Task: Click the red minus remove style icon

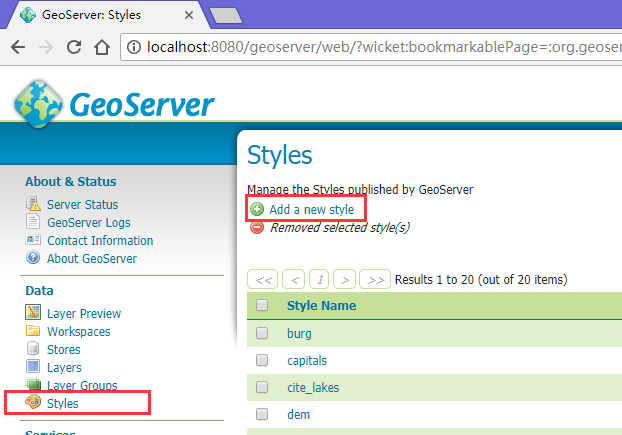Action: [x=257, y=227]
